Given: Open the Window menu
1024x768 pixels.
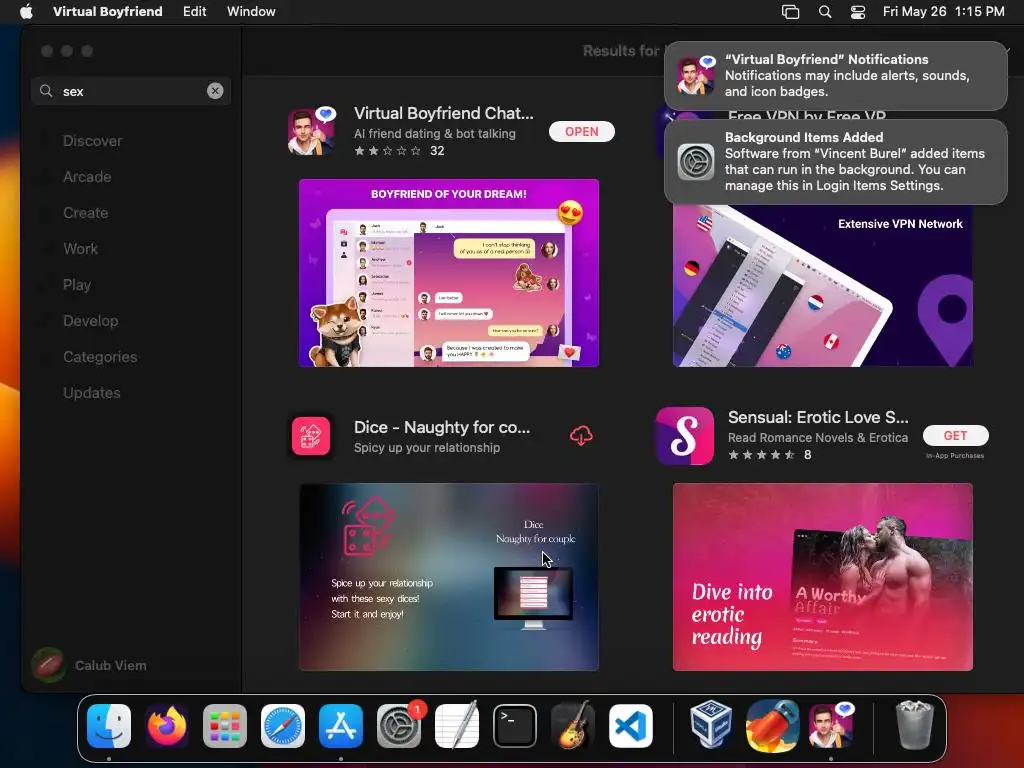Looking at the screenshot, I should 251,12.
